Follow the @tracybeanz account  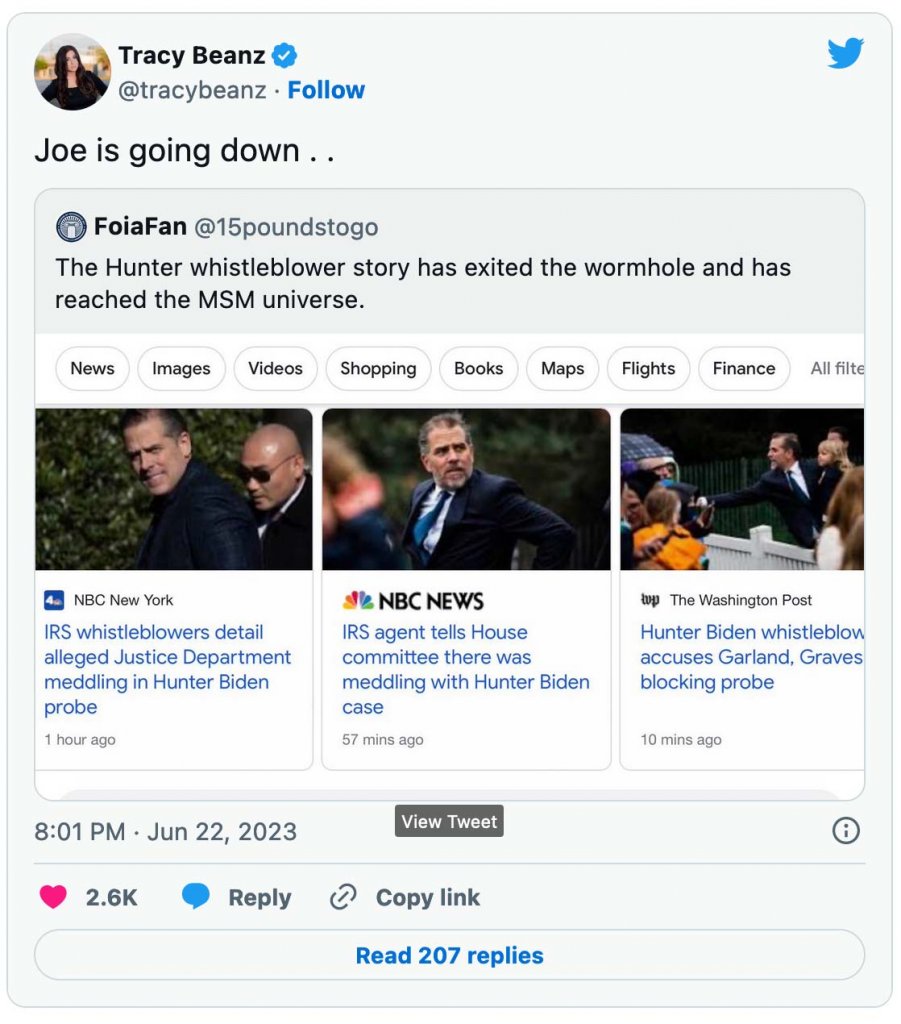(326, 90)
